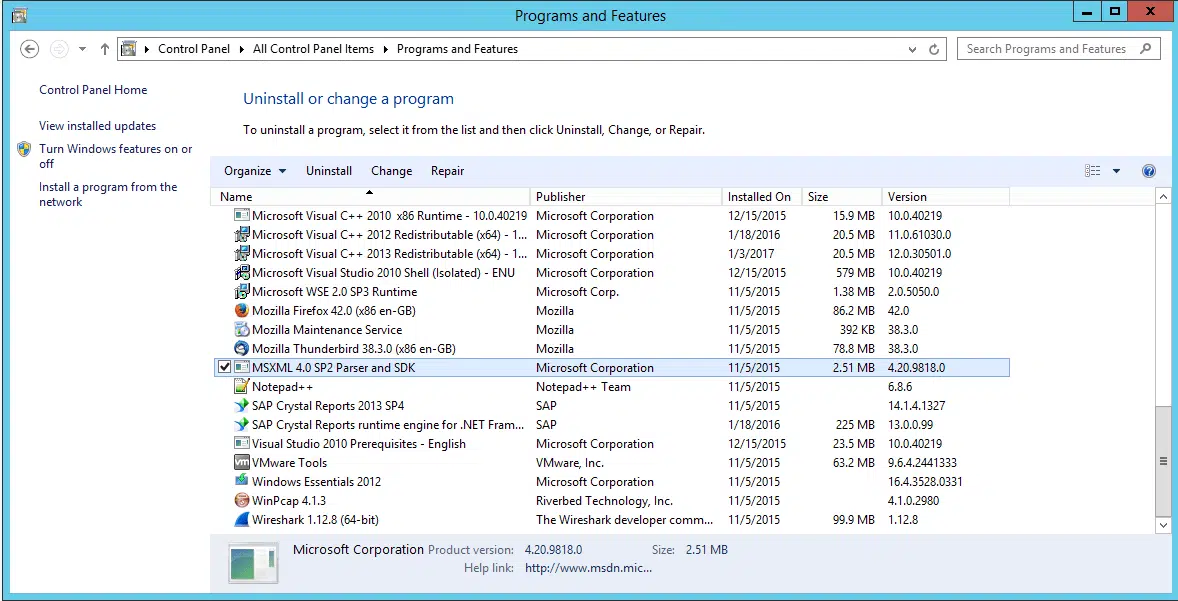Select the VMware, Inc. publisher cell
1178x601 pixels.
click(569, 463)
